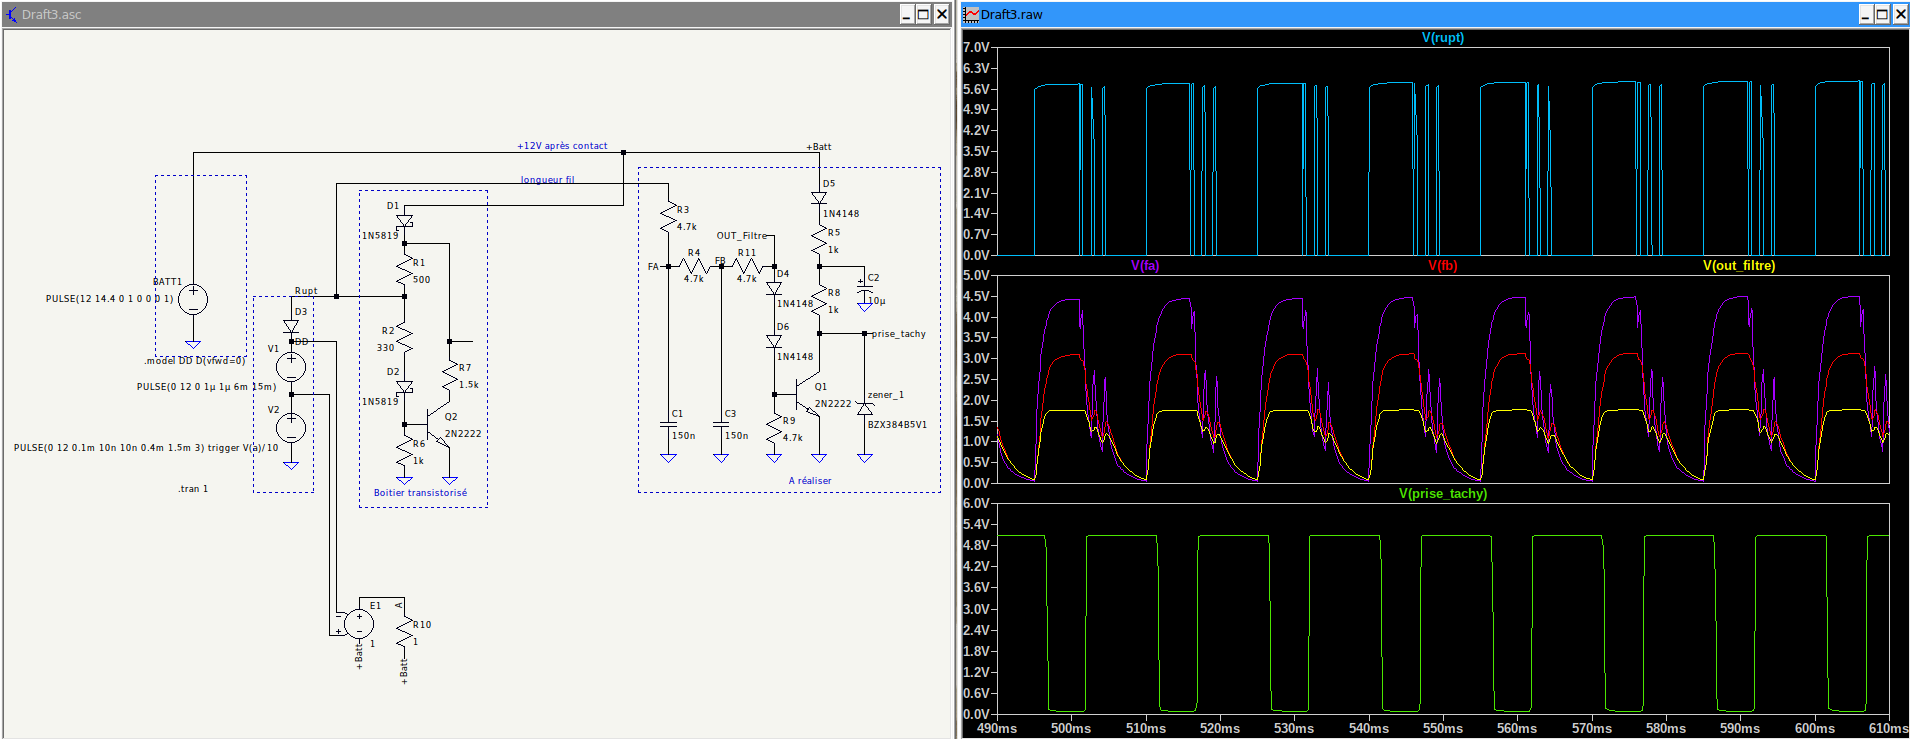Select the R10 resistor symbol

pos(405,632)
